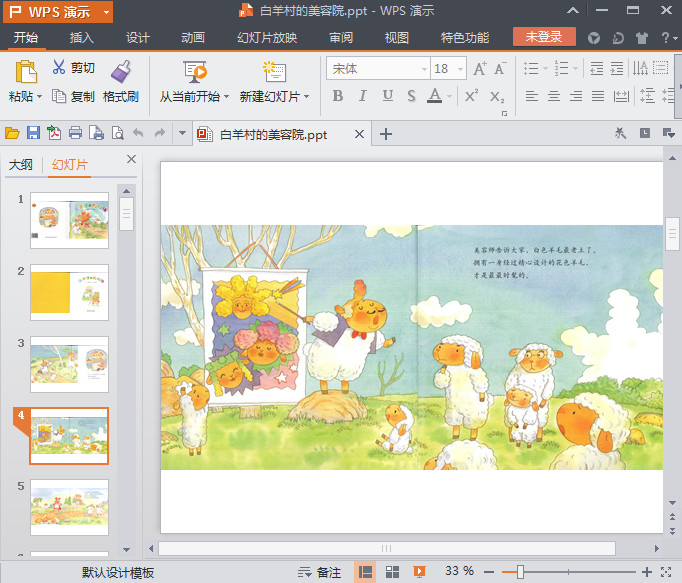Redo action arrow

160,133
